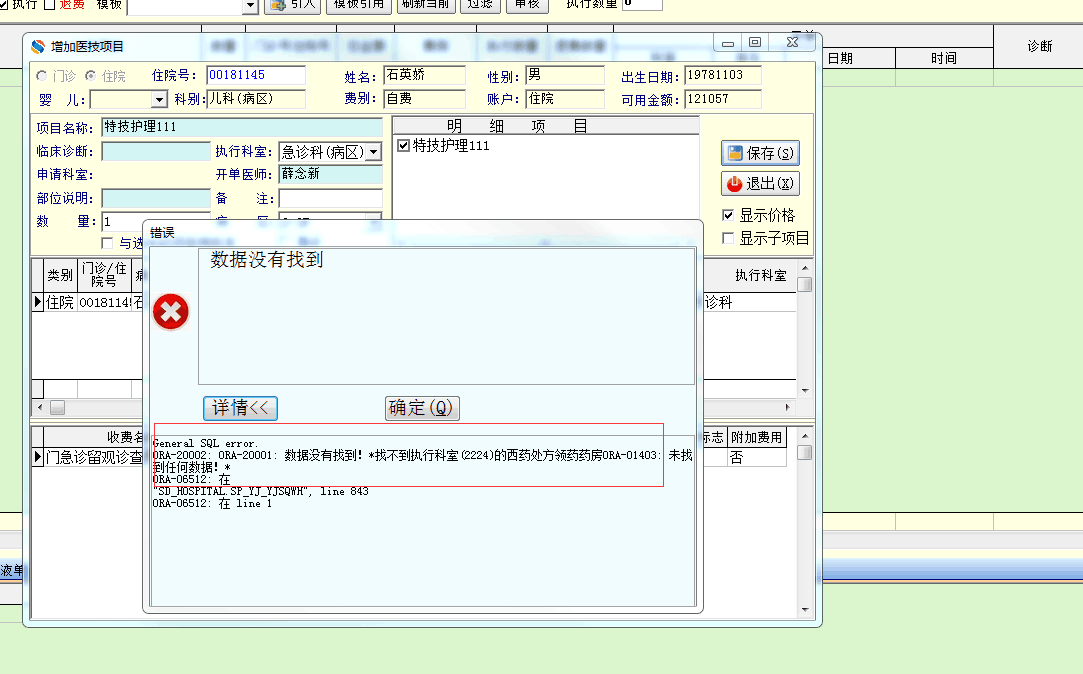Viewport: 1083px width, 674px height.
Task: Open the 执行科室 dropdown arrow
Action: pos(374,152)
